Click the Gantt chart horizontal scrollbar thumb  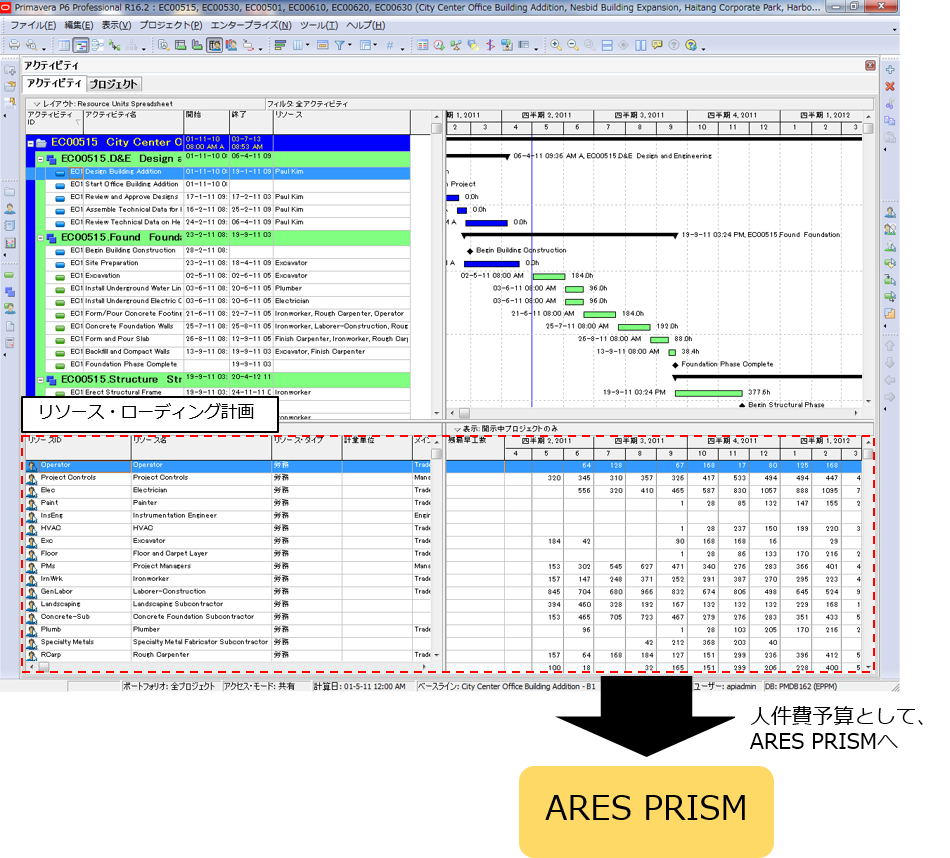tap(464, 413)
